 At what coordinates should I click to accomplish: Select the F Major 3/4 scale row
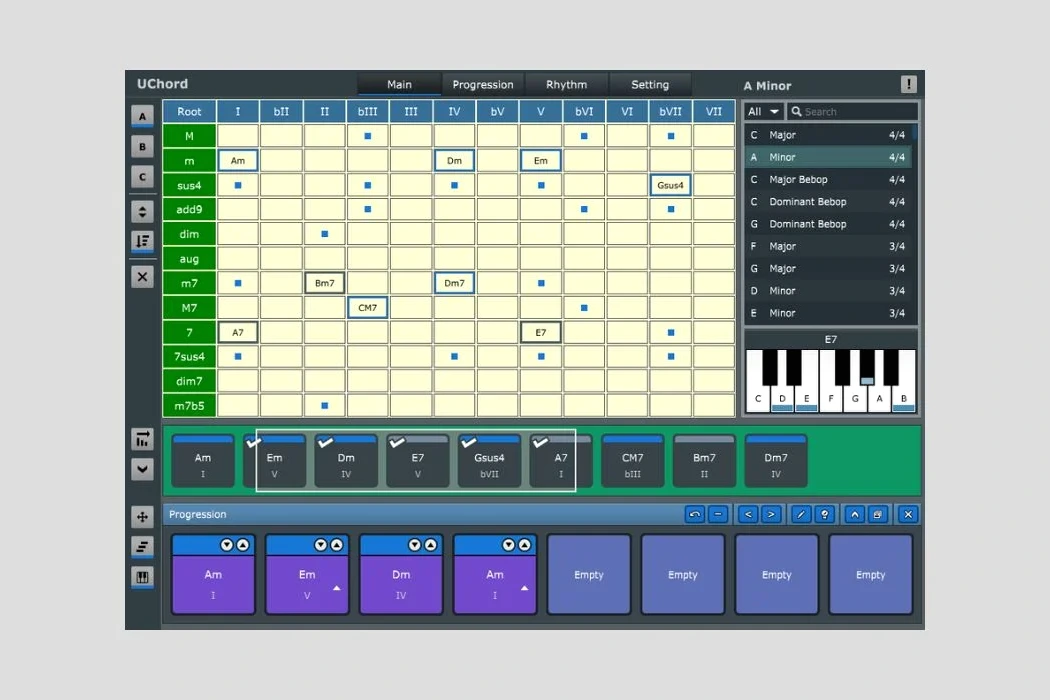[x=828, y=246]
